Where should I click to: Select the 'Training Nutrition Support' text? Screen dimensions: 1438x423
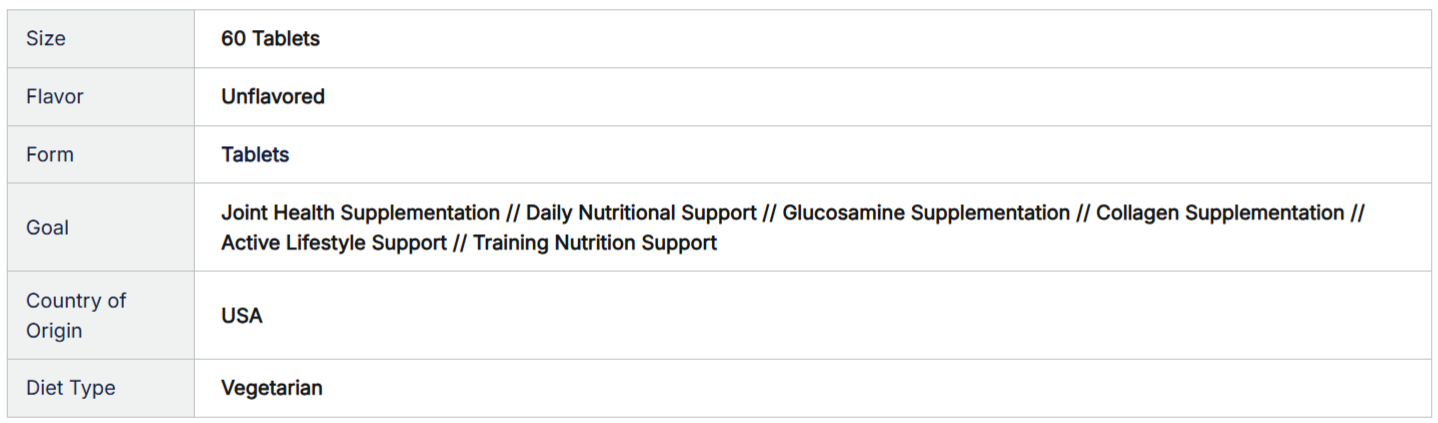[x=595, y=243]
